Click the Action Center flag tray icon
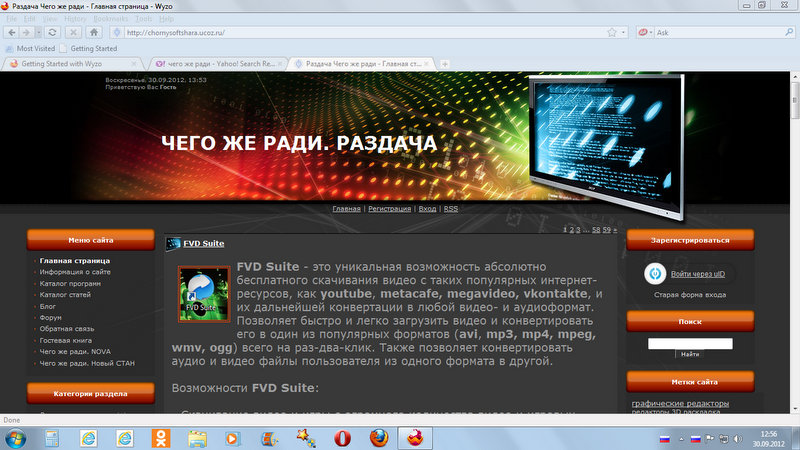800x450 pixels. (710, 439)
